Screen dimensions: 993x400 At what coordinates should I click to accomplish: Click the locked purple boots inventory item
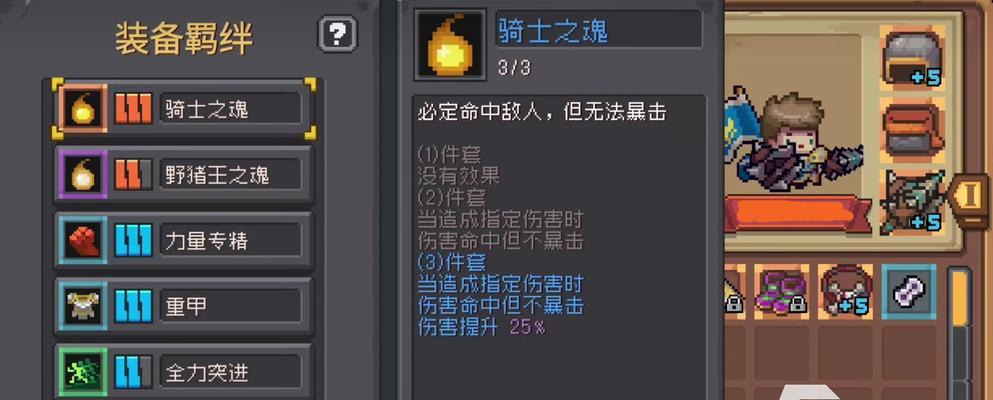(x=781, y=291)
